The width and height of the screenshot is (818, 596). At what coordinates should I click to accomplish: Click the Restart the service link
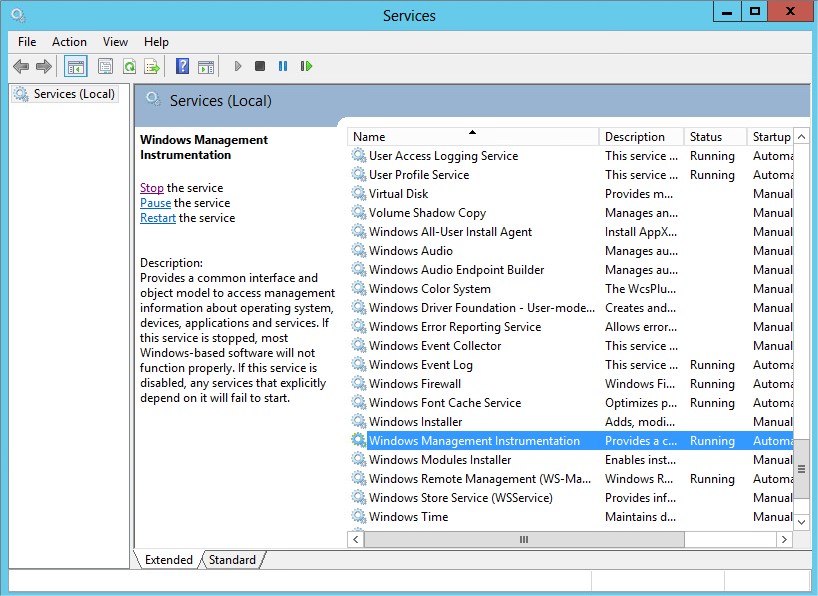pos(158,218)
